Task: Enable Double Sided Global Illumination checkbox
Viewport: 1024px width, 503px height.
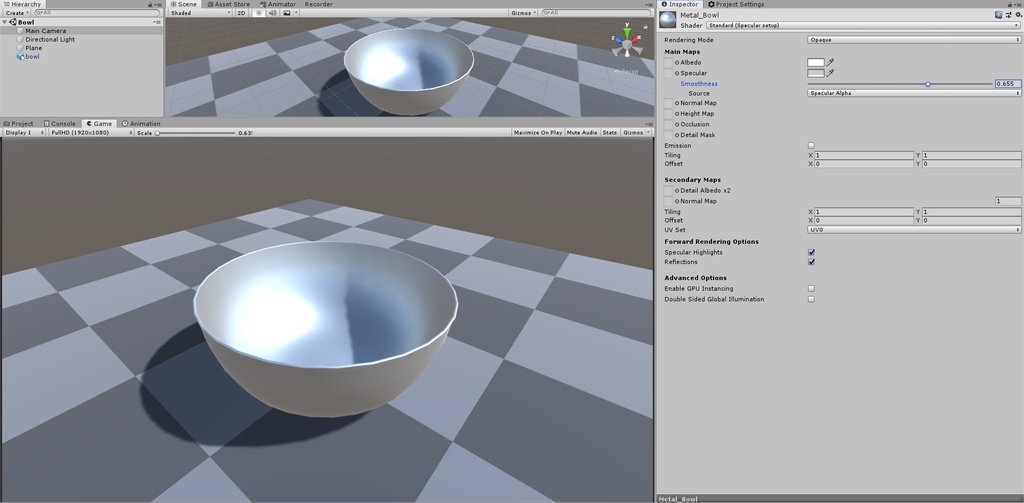Action: point(811,299)
